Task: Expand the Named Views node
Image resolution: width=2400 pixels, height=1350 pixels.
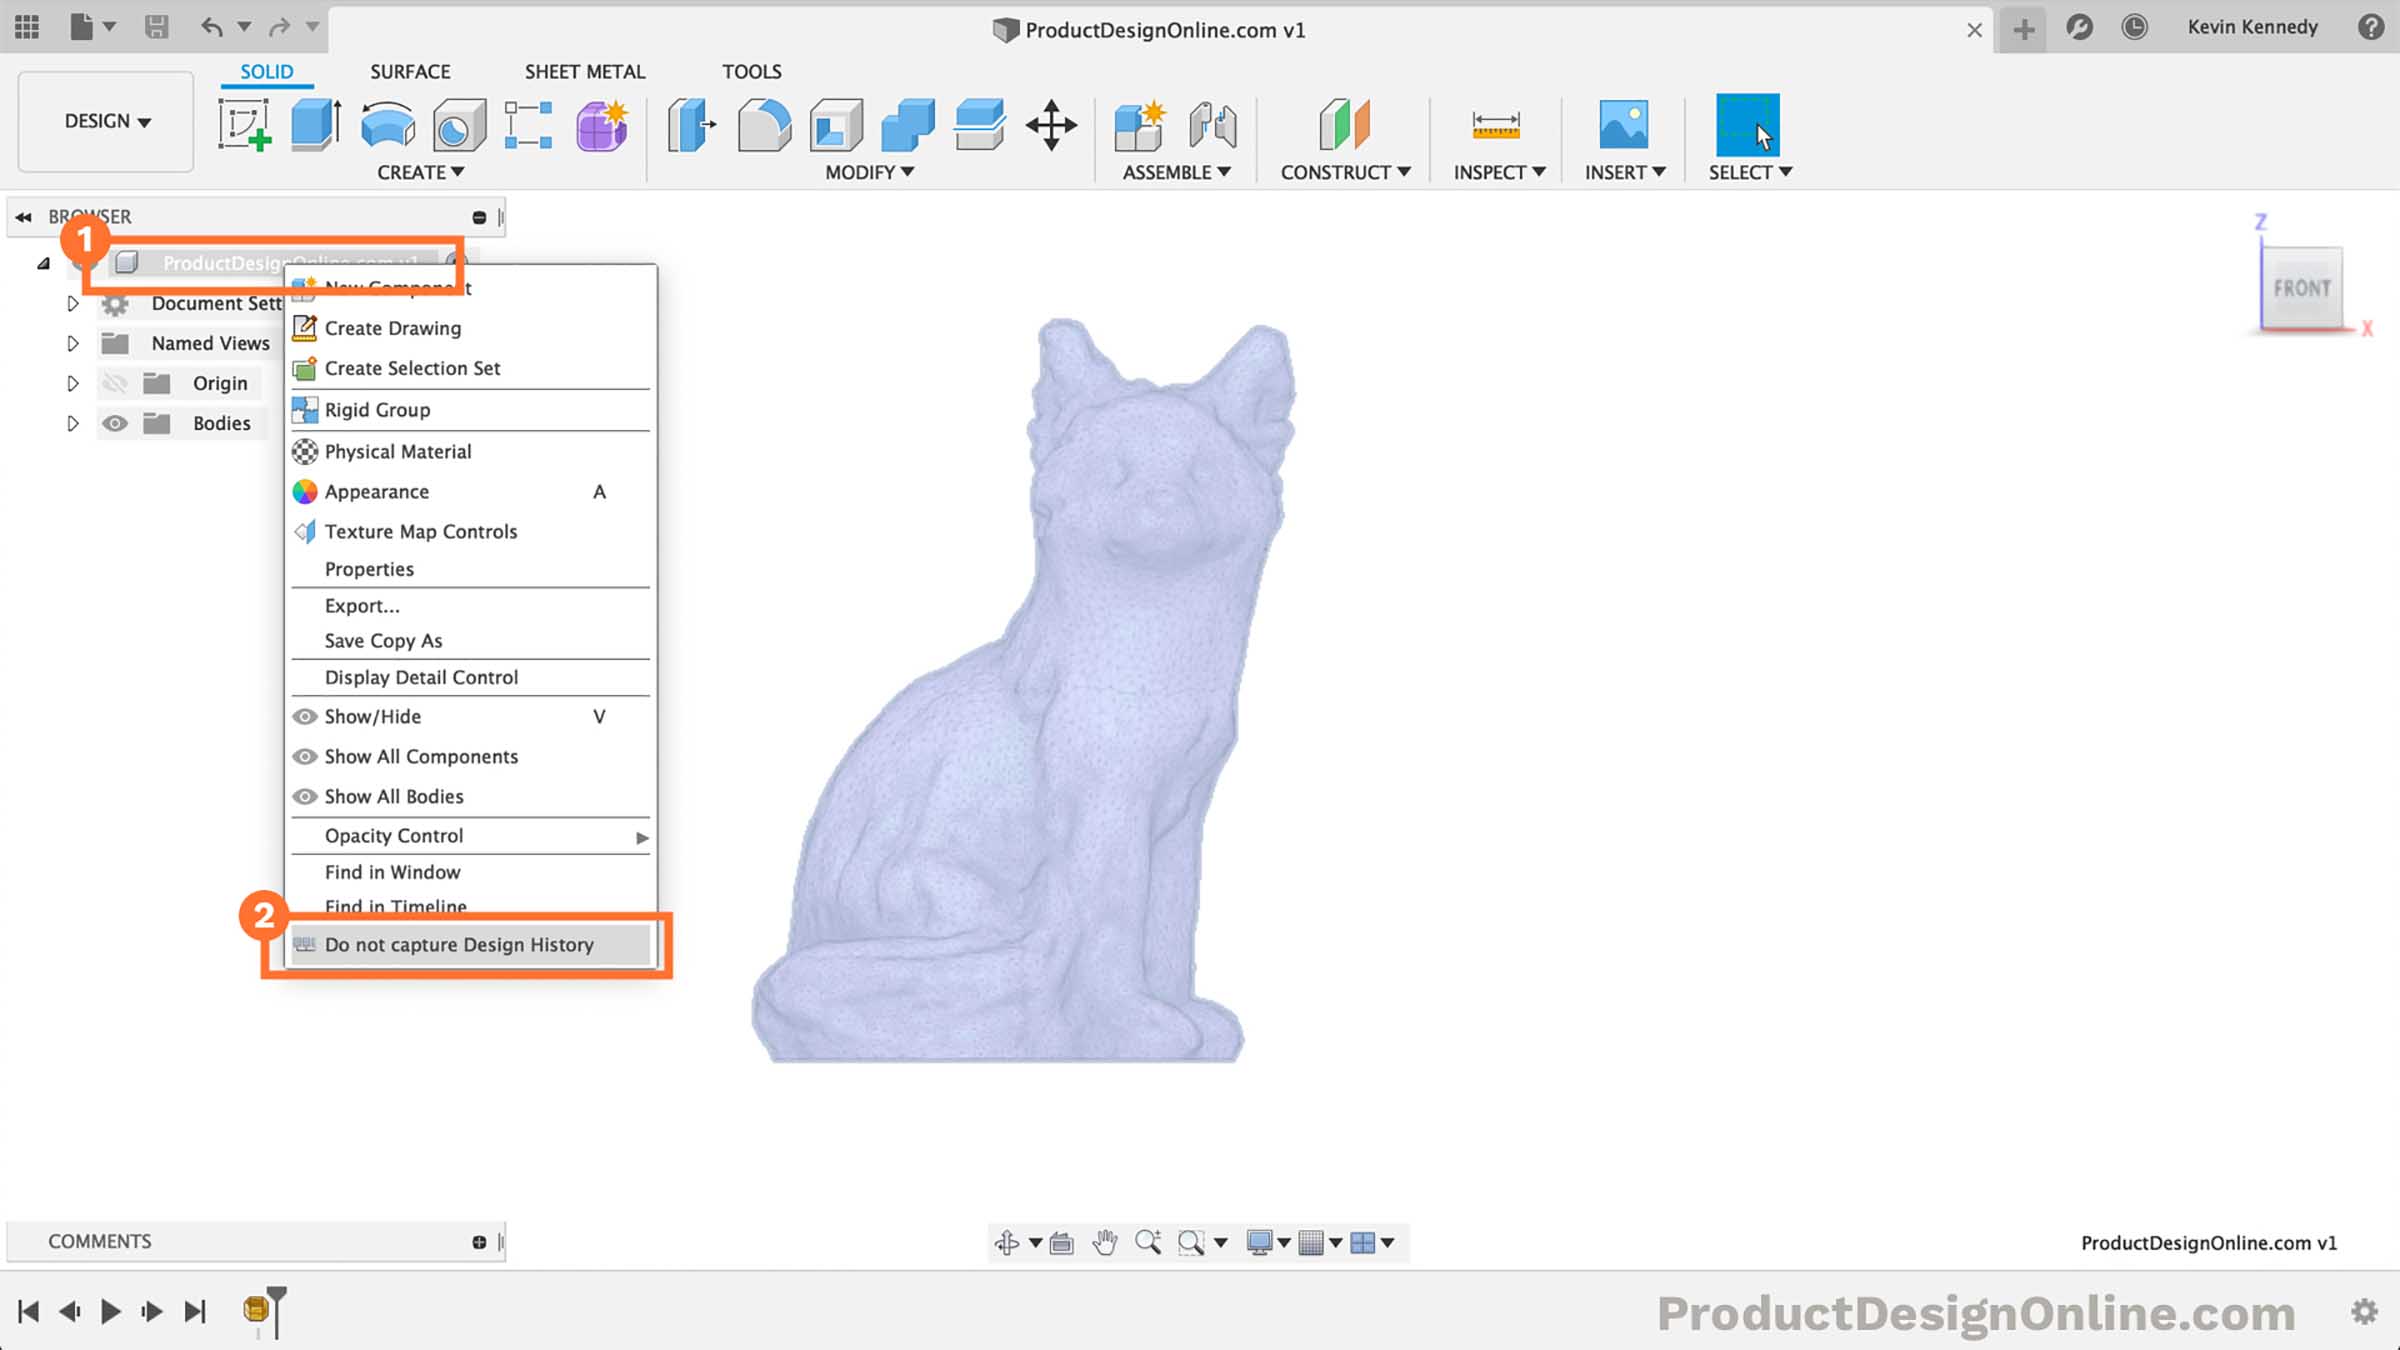Action: 72,343
